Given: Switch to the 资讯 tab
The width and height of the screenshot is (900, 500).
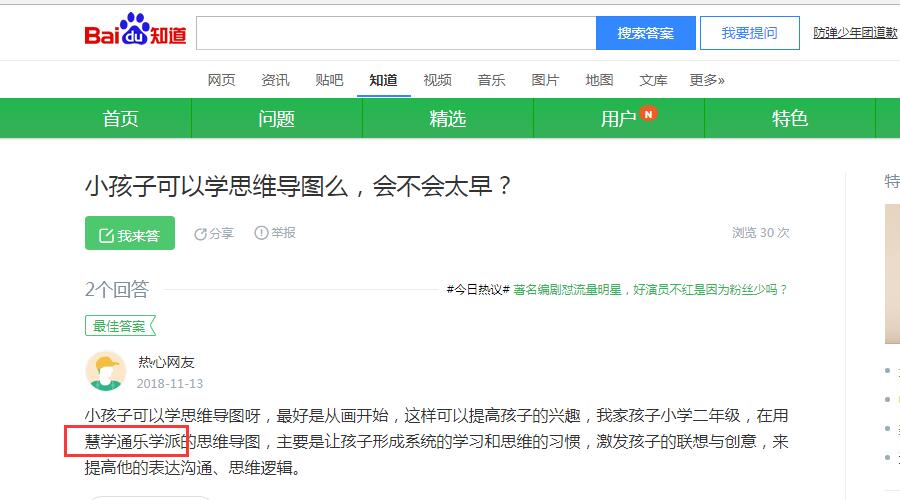Looking at the screenshot, I should [275, 80].
